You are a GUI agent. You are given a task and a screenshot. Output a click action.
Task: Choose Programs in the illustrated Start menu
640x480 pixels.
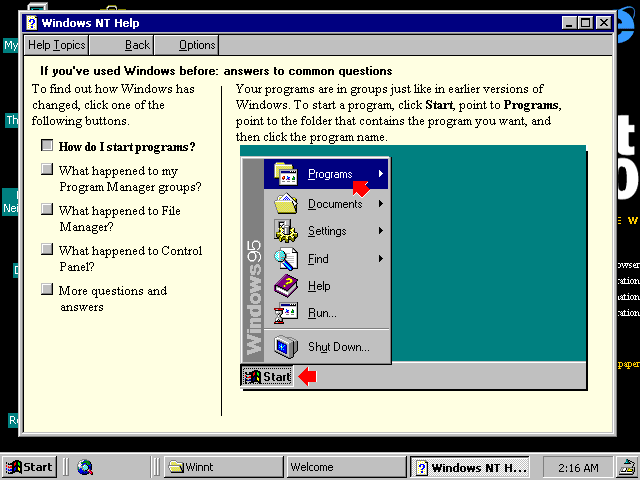(x=326, y=174)
